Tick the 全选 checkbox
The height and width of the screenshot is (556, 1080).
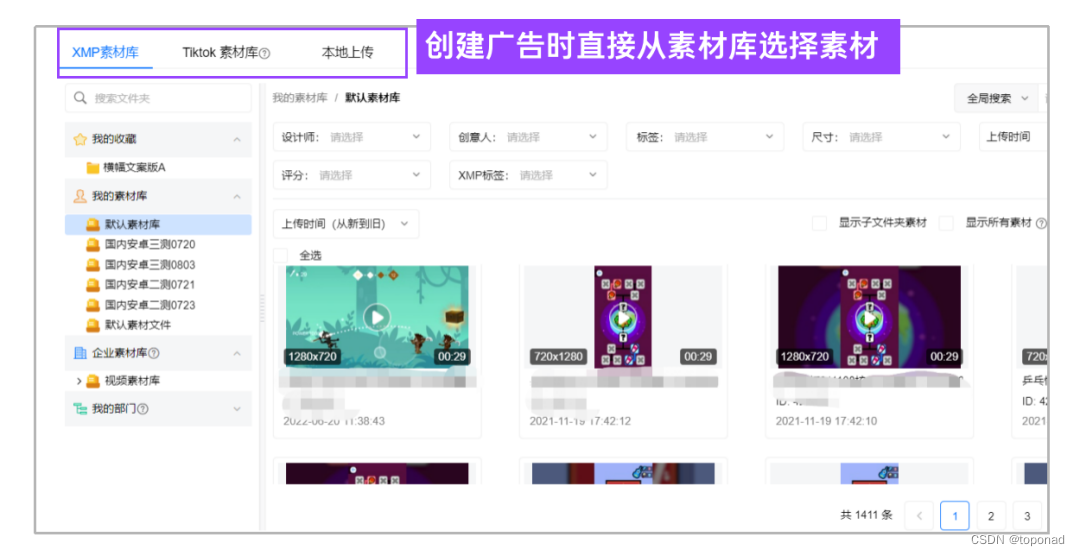[x=280, y=256]
